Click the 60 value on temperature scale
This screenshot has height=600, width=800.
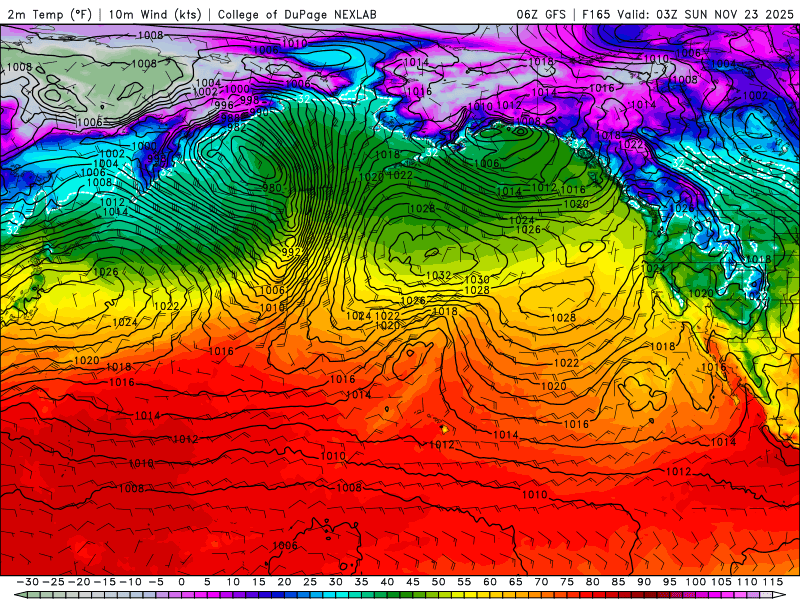pos(490,582)
